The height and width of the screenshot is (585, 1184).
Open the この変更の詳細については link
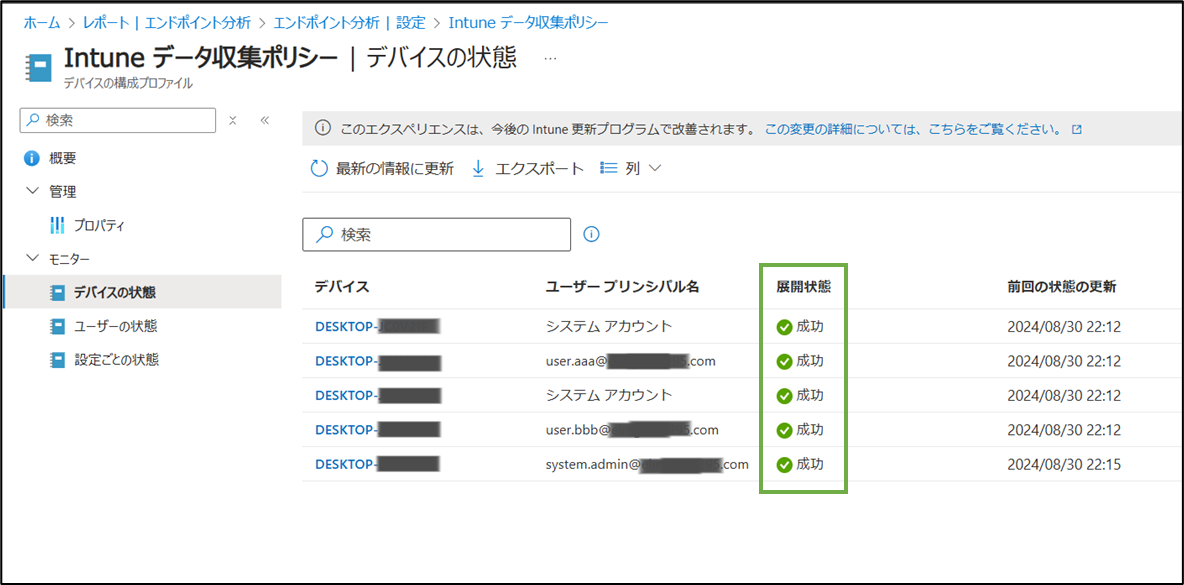pyautogui.click(x=916, y=128)
